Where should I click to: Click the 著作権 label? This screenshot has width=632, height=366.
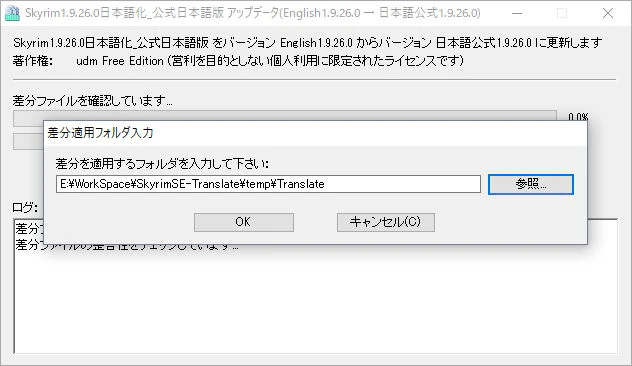point(33,61)
